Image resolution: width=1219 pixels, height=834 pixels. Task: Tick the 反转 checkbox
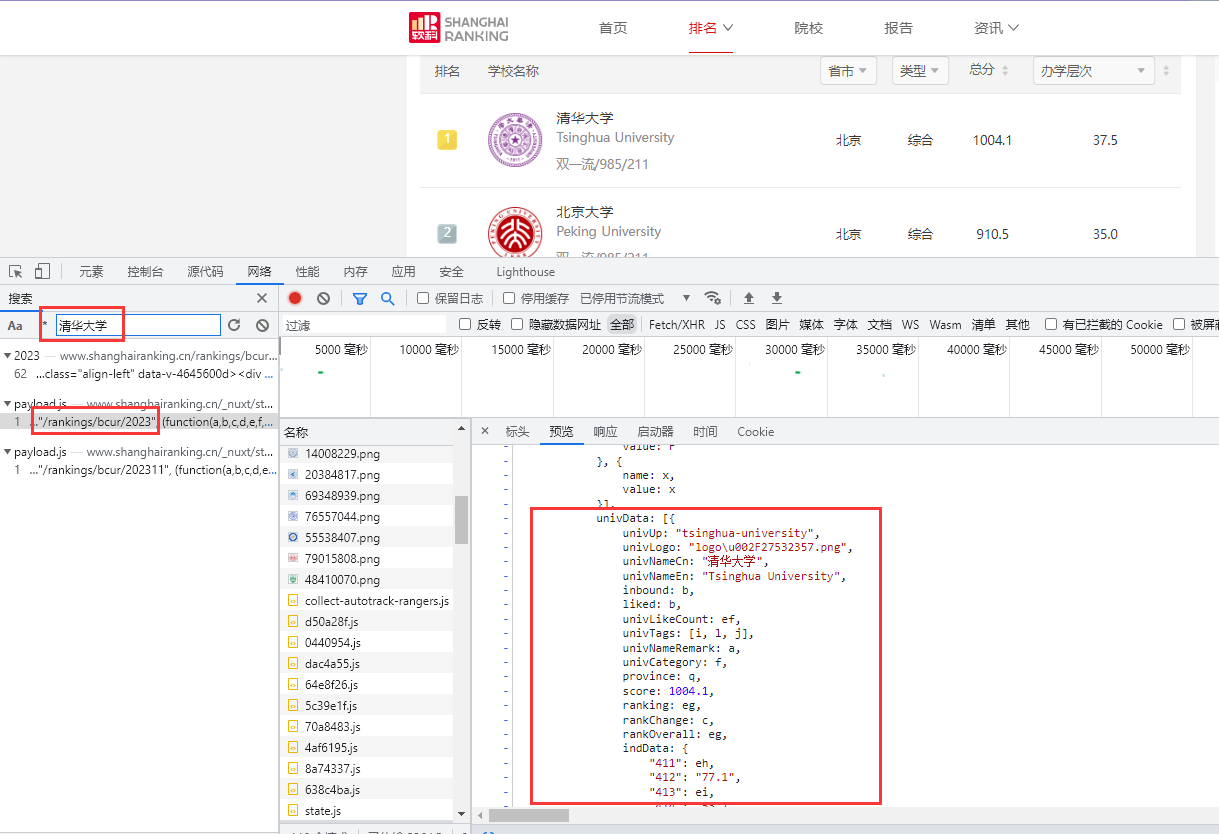465,324
